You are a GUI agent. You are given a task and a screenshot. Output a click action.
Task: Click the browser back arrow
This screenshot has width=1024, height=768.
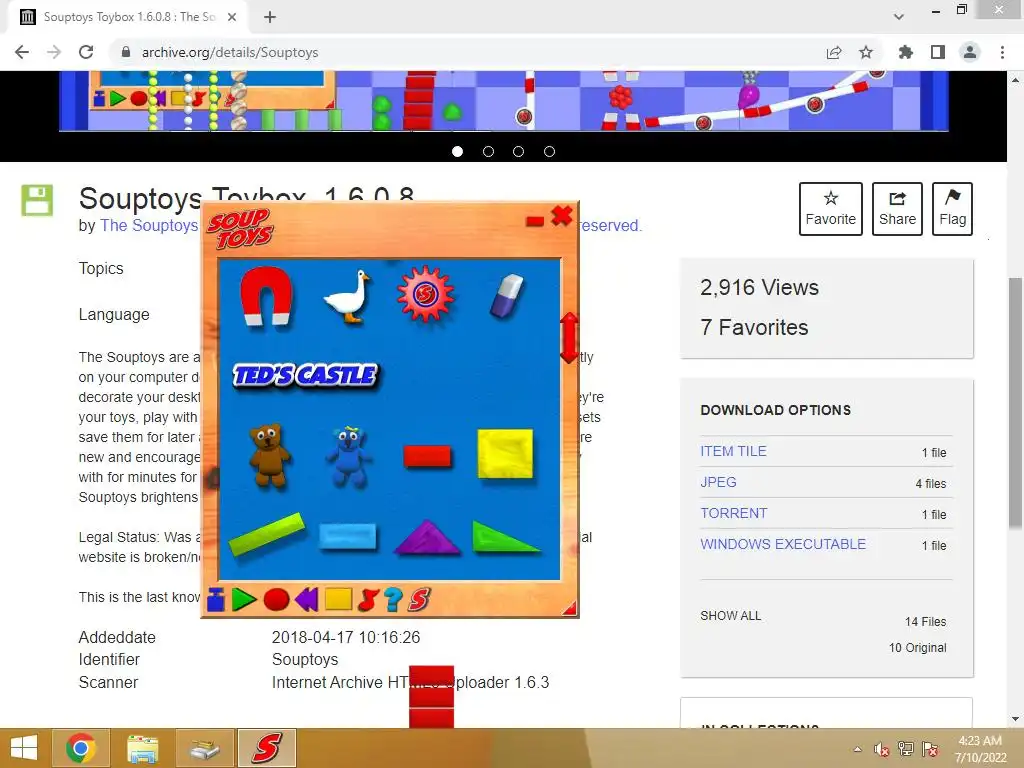[x=22, y=52]
